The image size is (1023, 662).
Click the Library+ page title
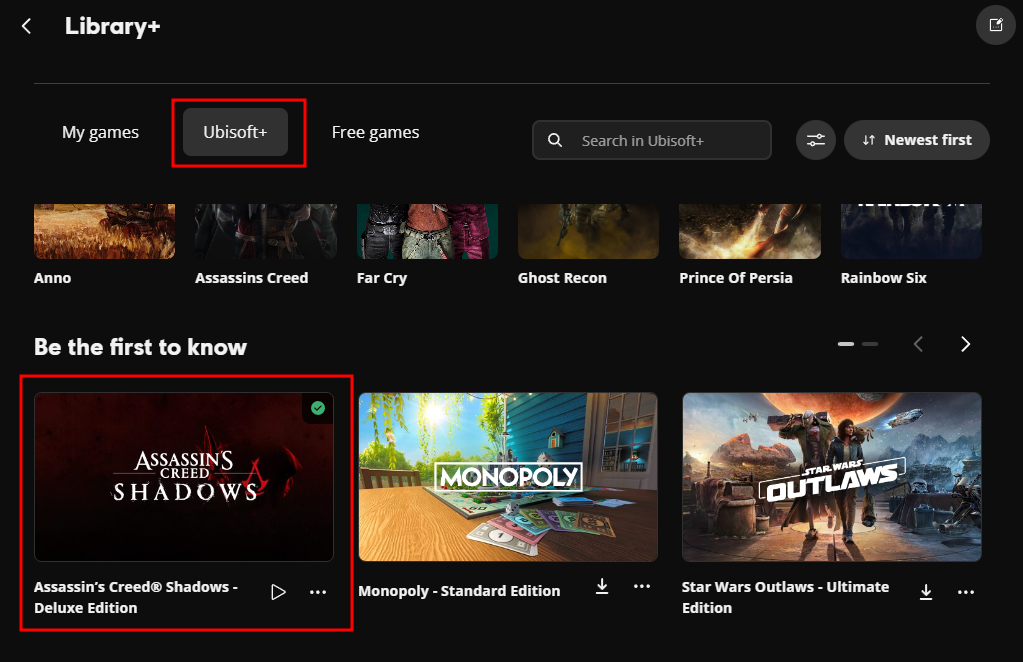(112, 26)
